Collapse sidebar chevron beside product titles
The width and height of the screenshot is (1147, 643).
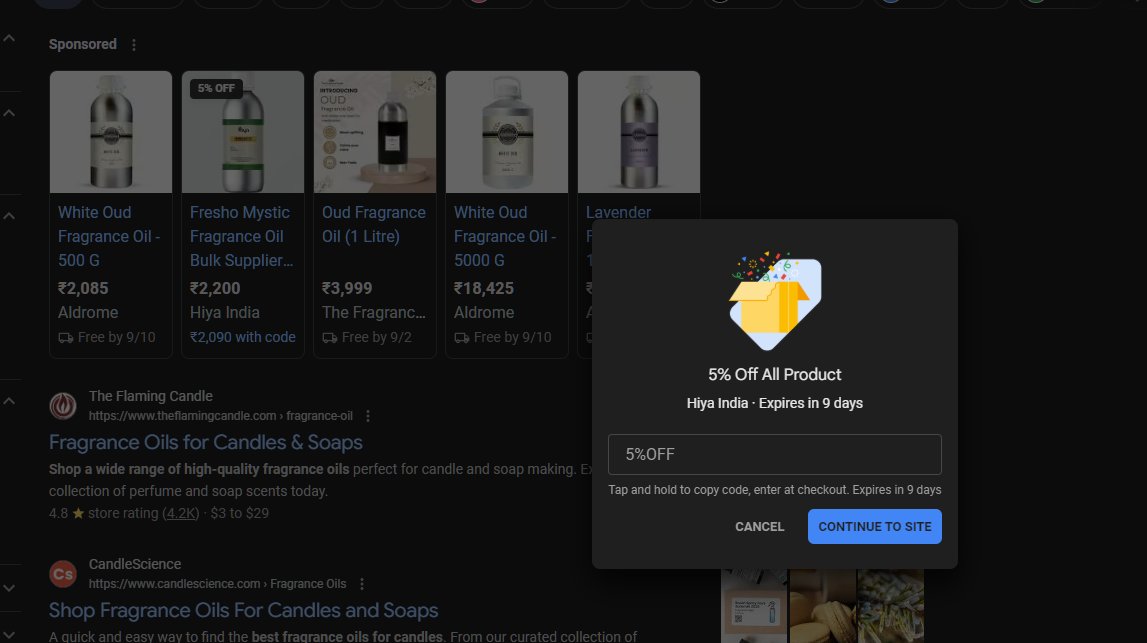[9, 216]
